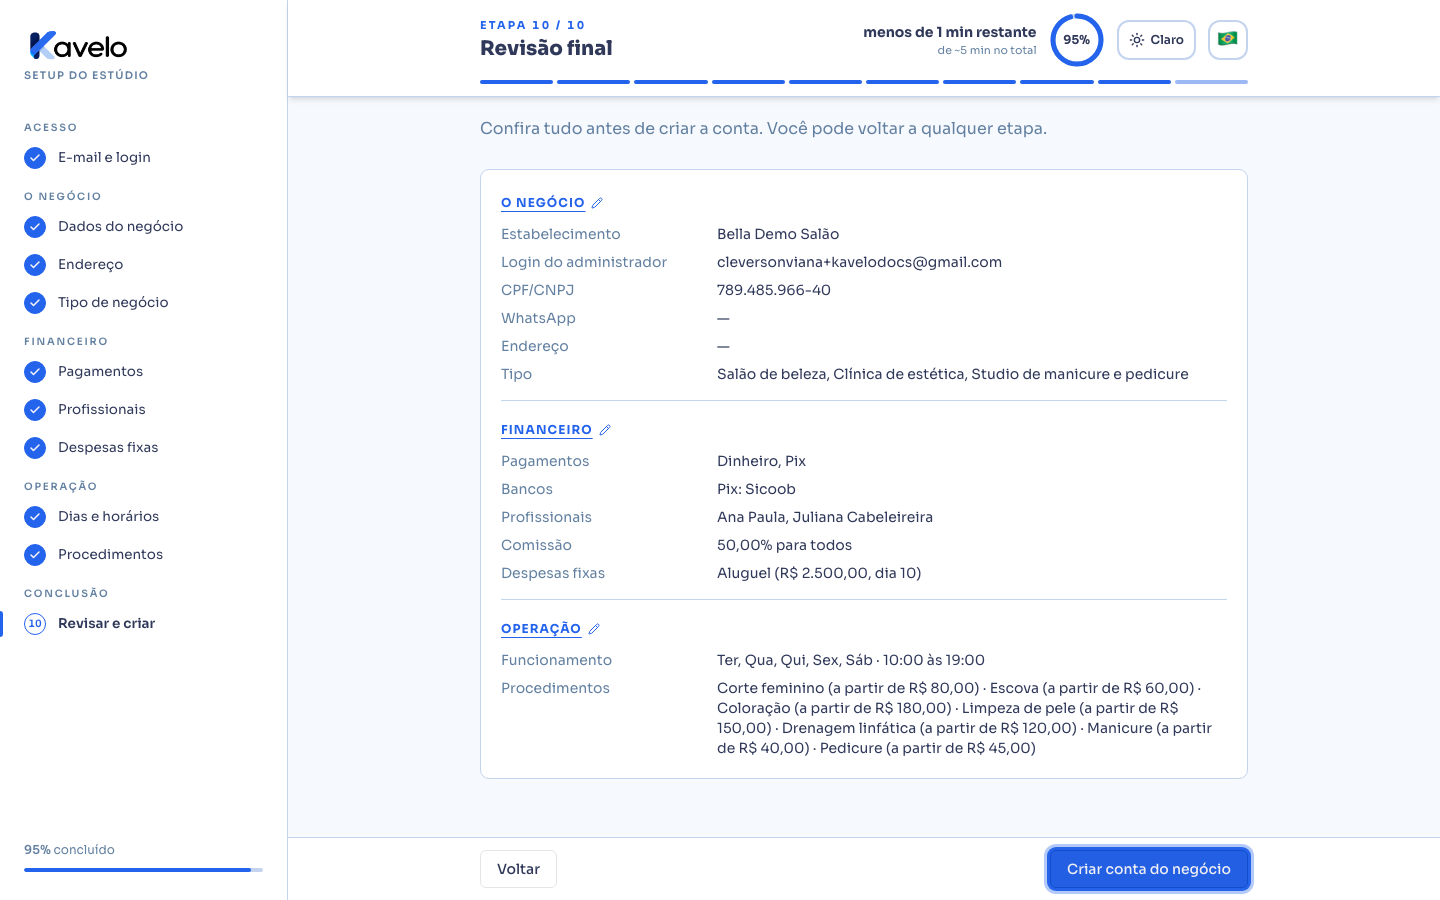Click the step 10 number badge
This screenshot has width=1440, height=900.
[35, 624]
